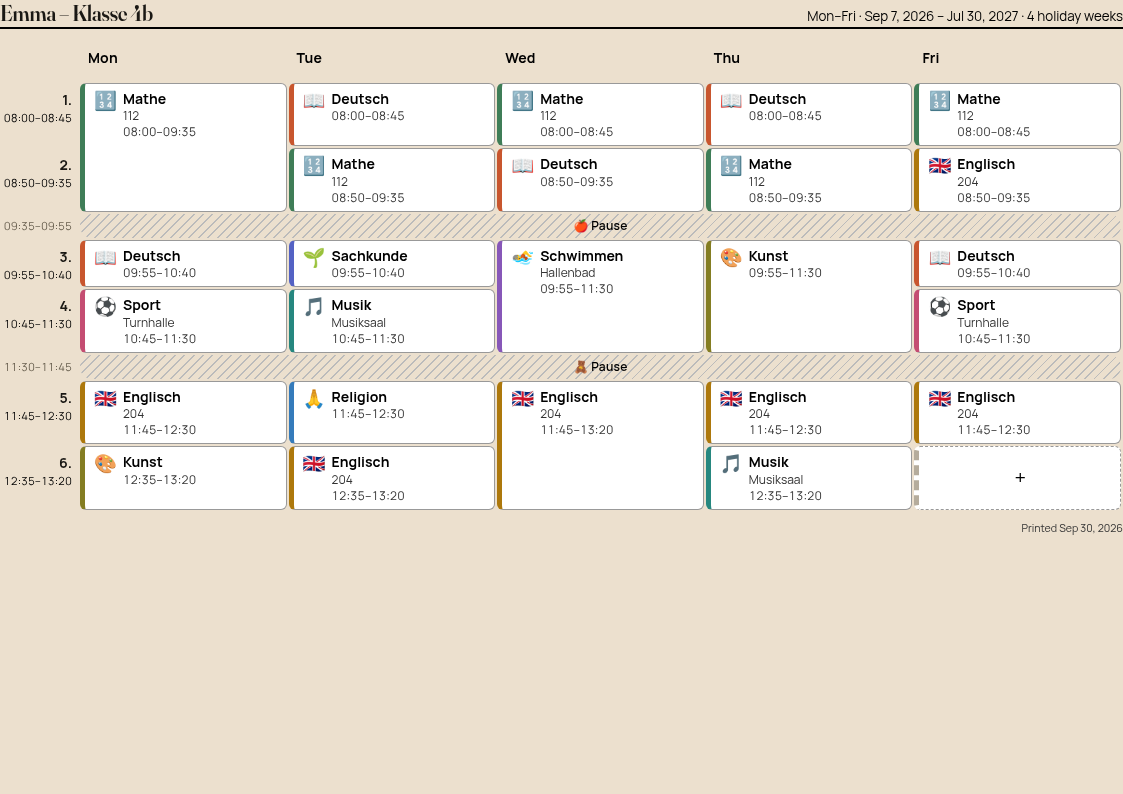Click the Musiksaal room text on Tuesday
1123x794 pixels.
click(358, 323)
